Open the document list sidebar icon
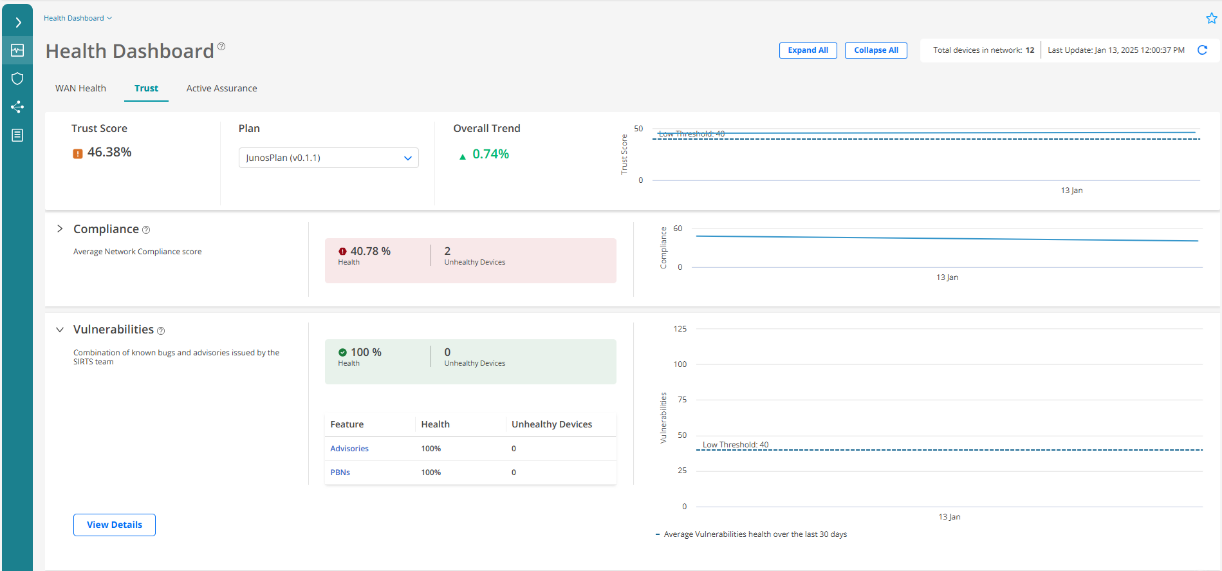Screen dimensions: 1222x571 click(17, 135)
